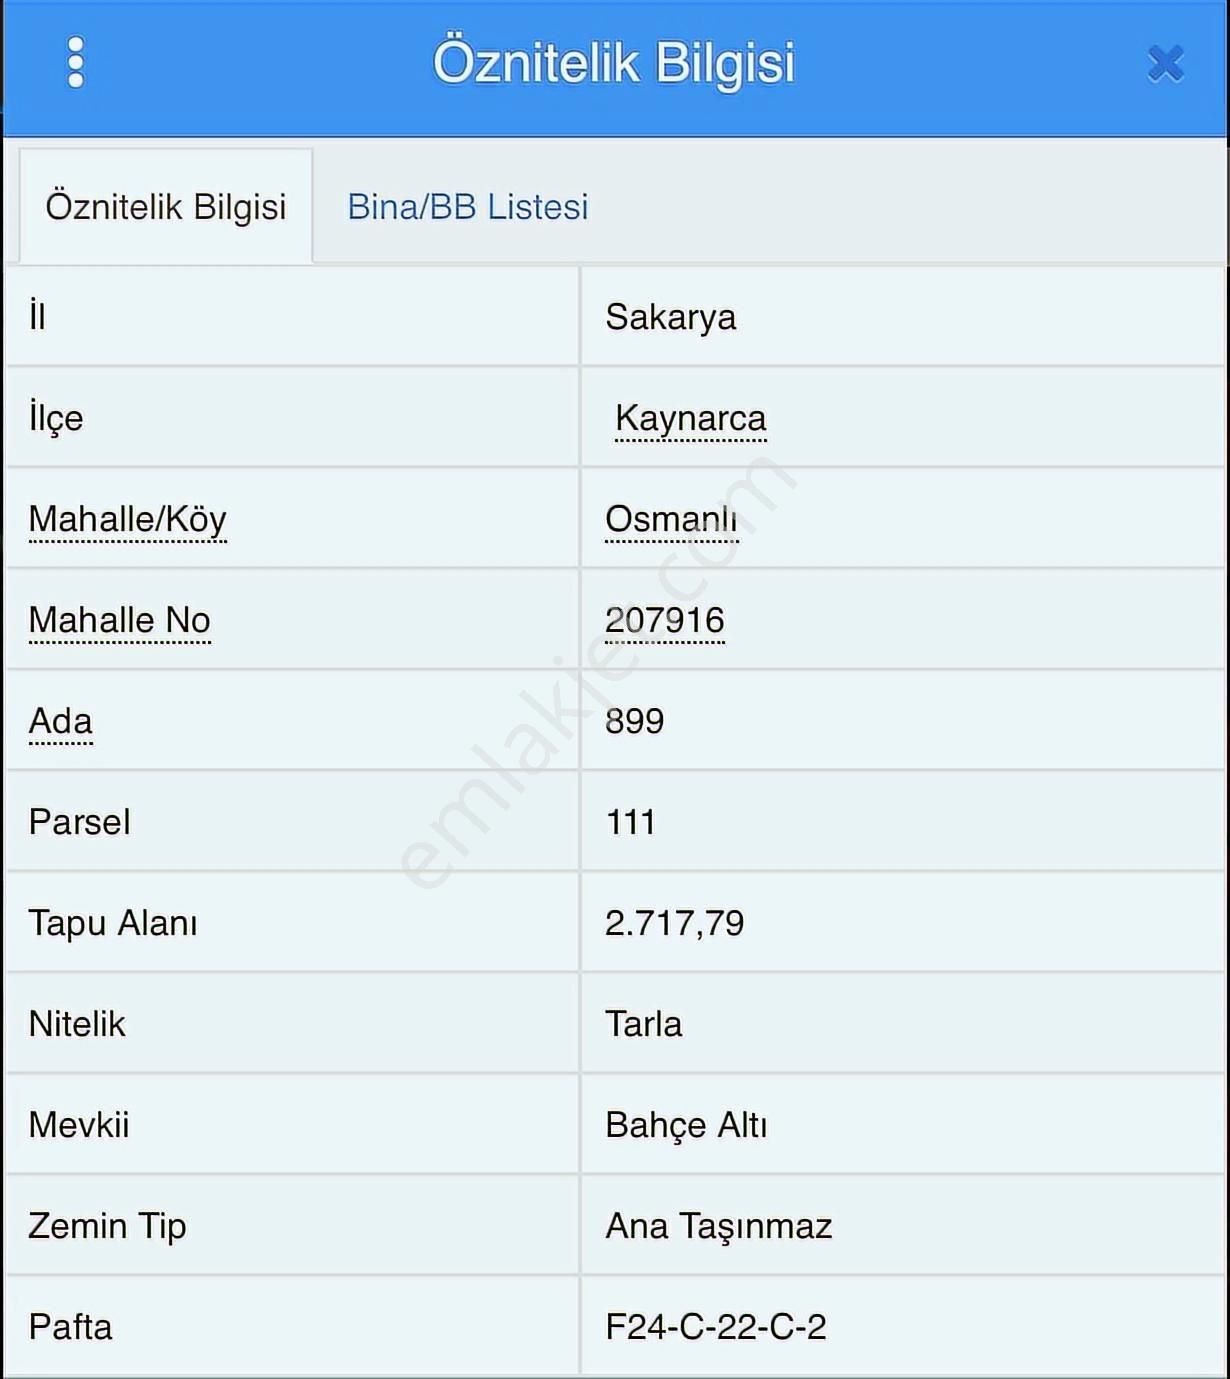Click the Öznitelik Bilgisi title bar
The image size is (1230, 1379).
coord(613,63)
